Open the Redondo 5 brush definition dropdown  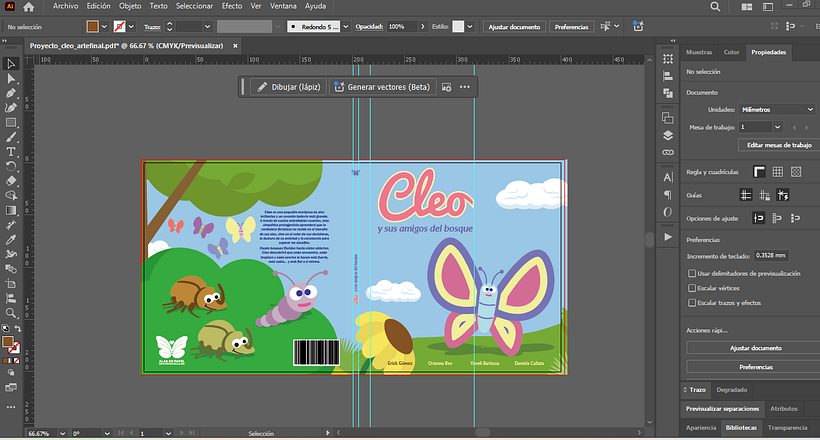click(x=346, y=27)
